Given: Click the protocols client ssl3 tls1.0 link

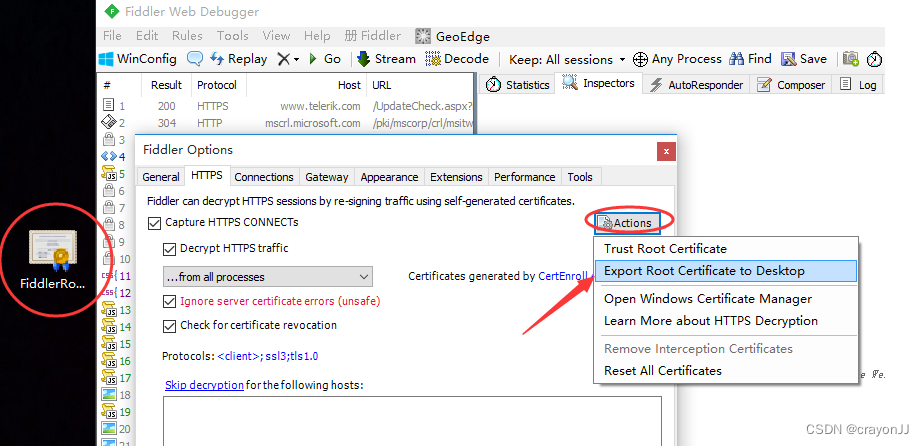Looking at the screenshot, I should [x=268, y=356].
